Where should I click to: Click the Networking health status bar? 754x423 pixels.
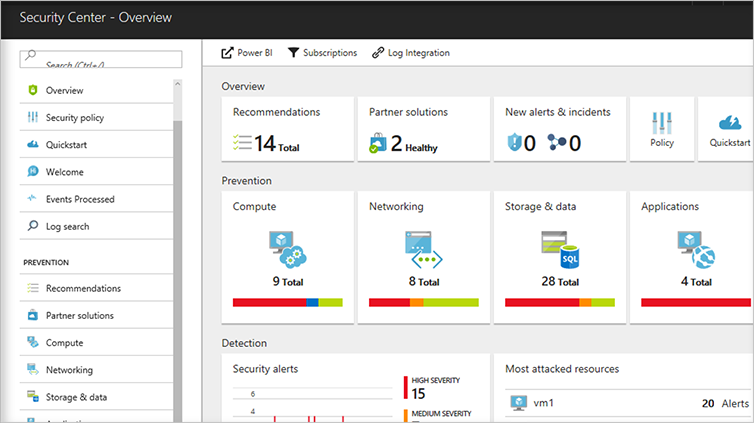tap(424, 302)
